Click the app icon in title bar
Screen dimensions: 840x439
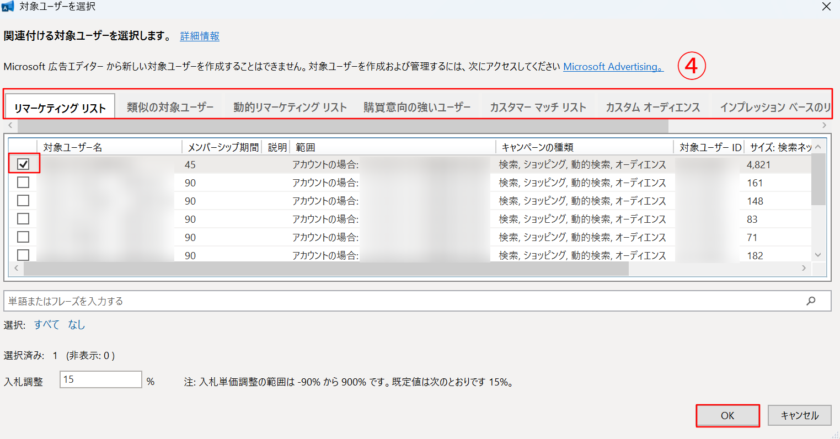click(8, 7)
